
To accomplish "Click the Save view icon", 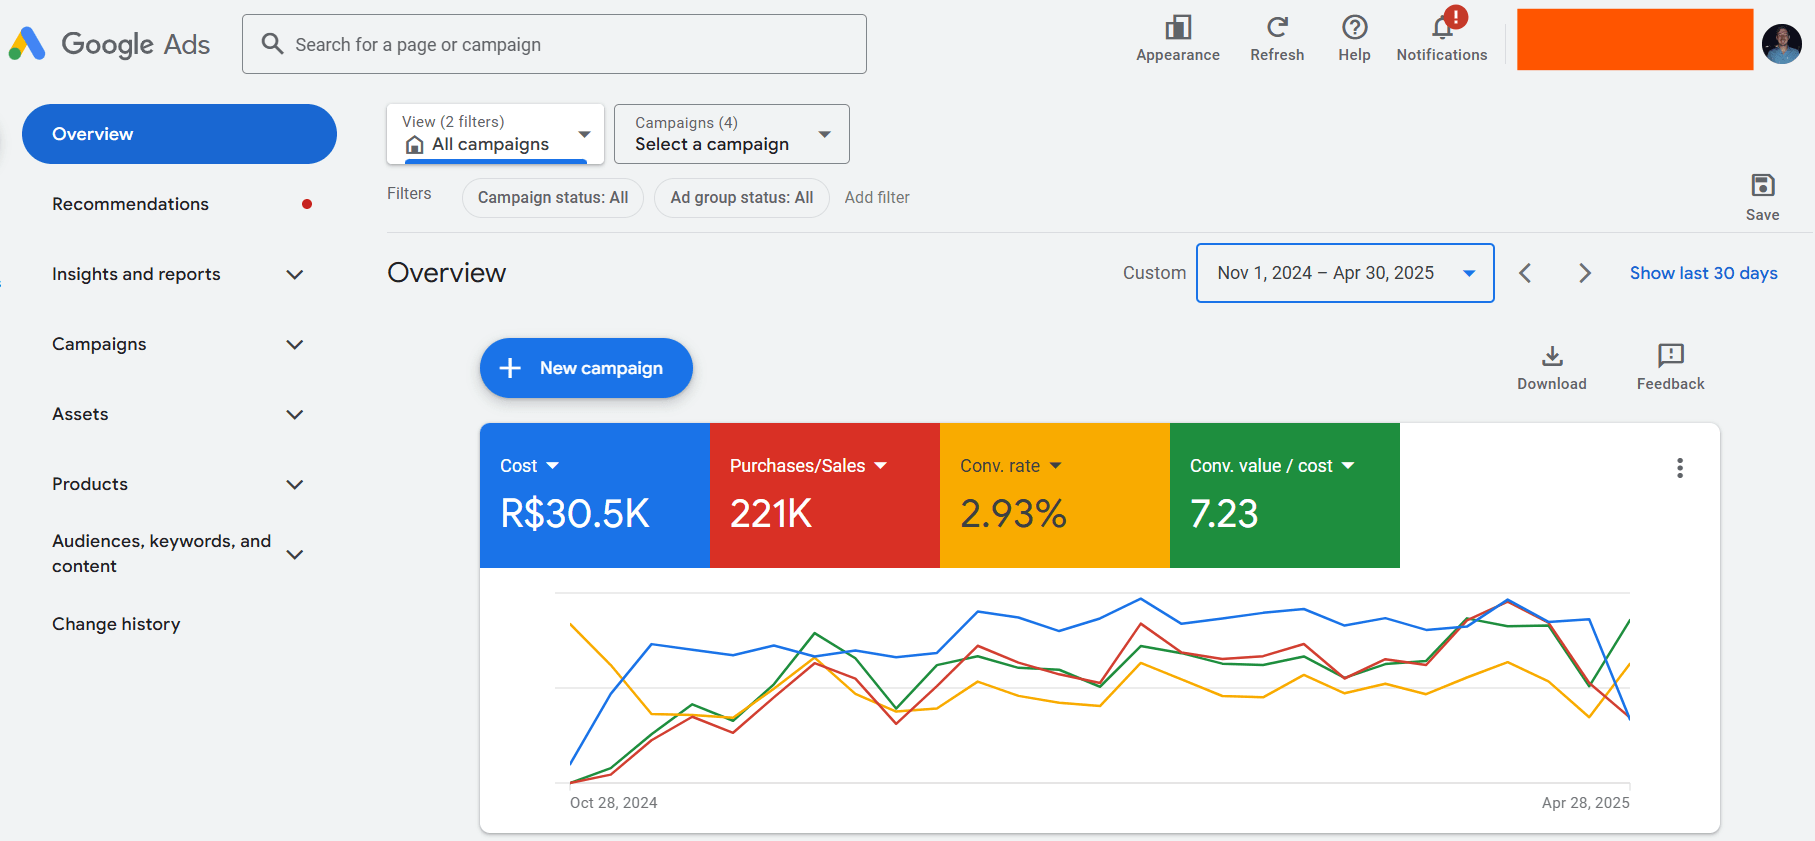I will [x=1762, y=186].
